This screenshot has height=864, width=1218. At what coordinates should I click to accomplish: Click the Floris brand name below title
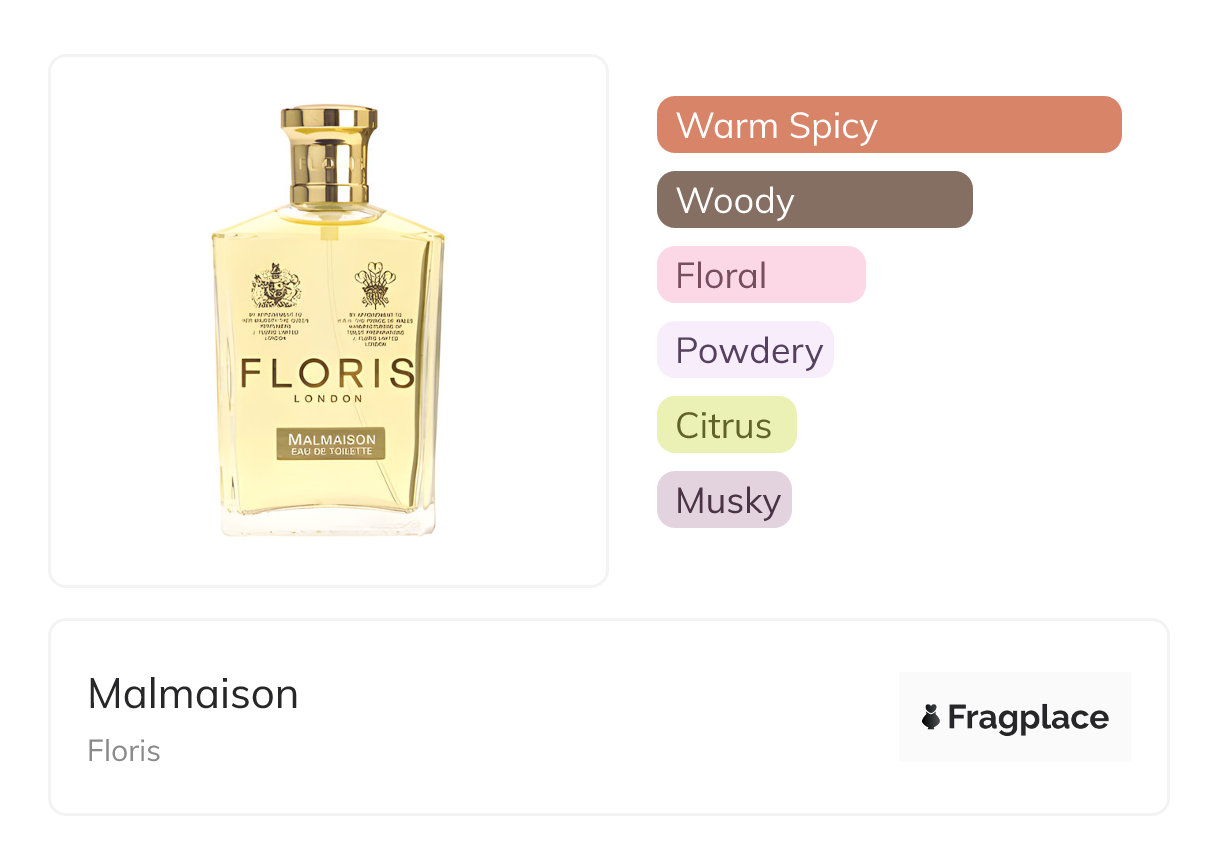(x=124, y=751)
